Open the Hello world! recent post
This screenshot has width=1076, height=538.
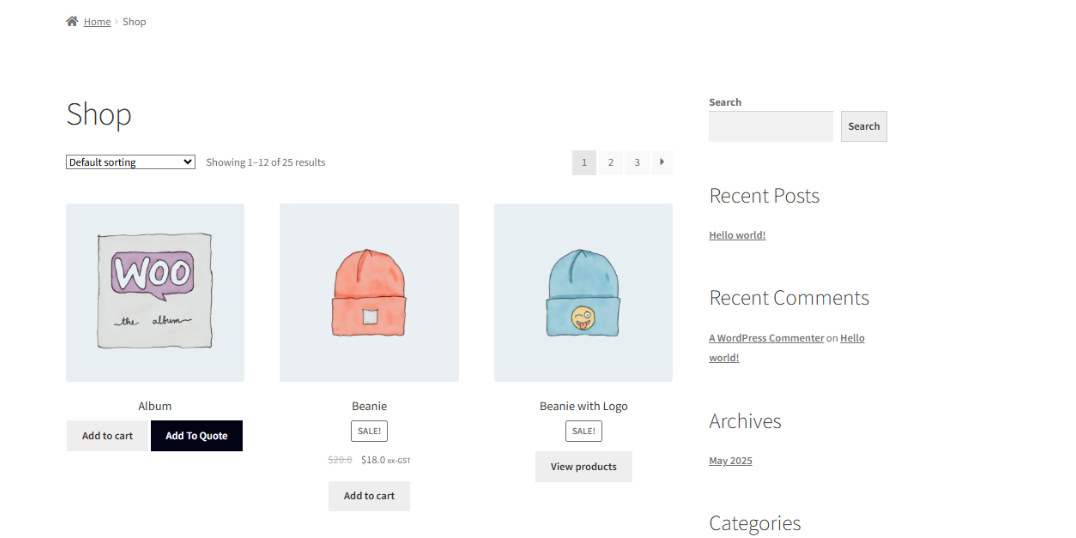coord(737,236)
